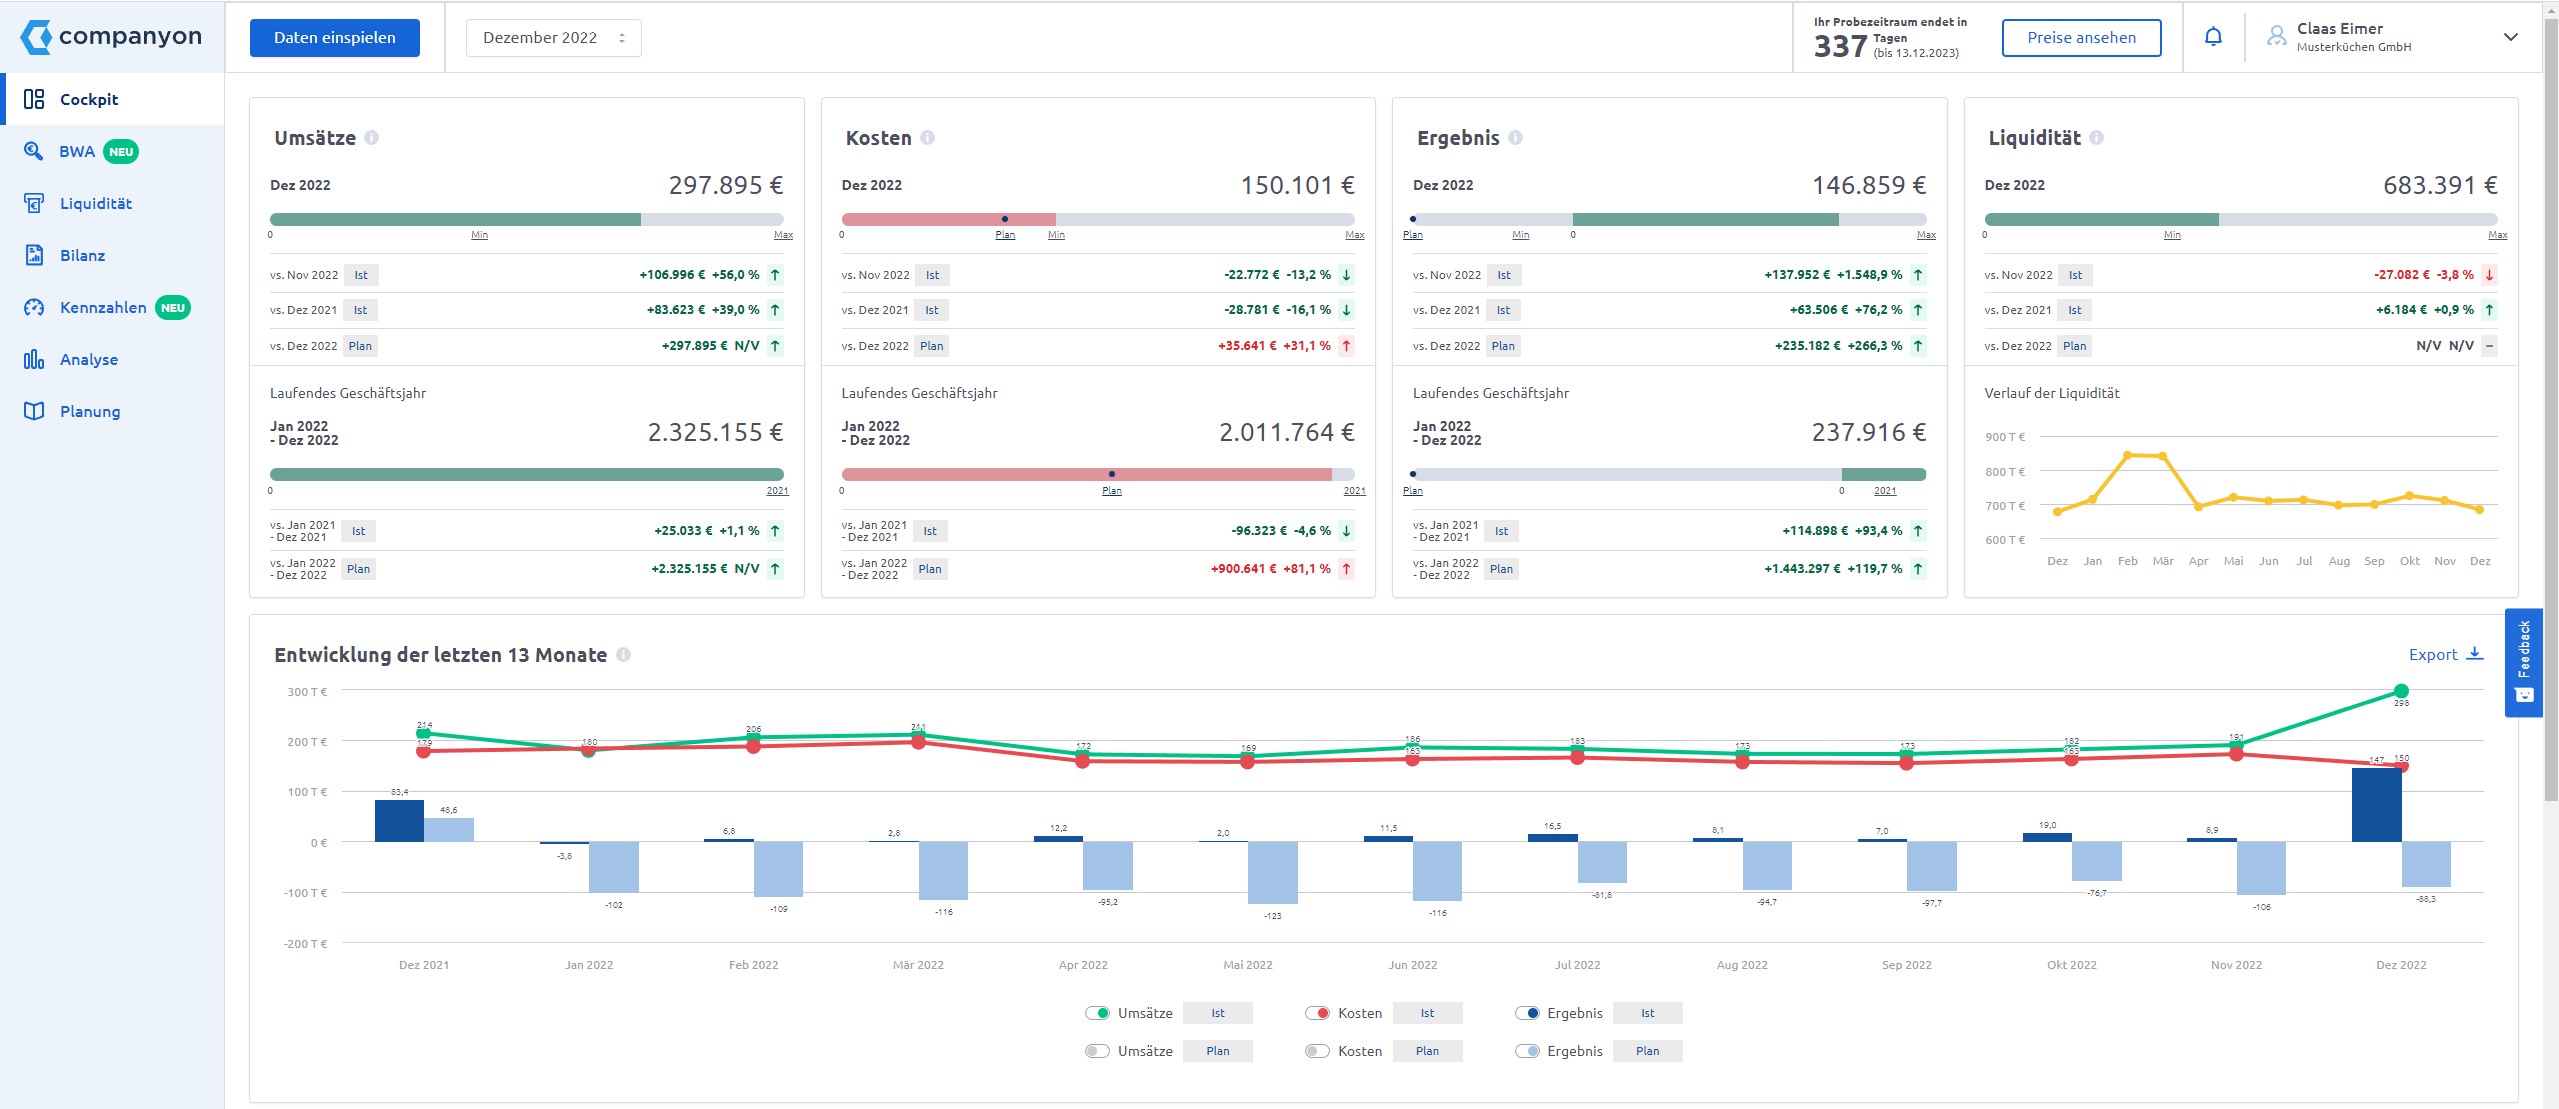This screenshot has height=1109, width=2559.
Task: Click the Daten einspielen button
Action: click(x=333, y=36)
